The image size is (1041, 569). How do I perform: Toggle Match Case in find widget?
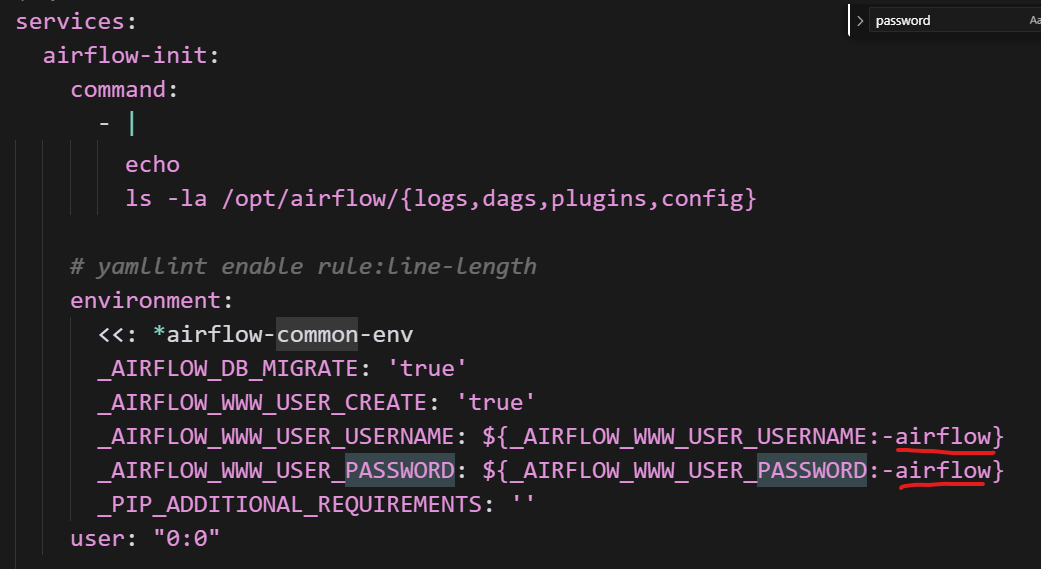point(1034,21)
